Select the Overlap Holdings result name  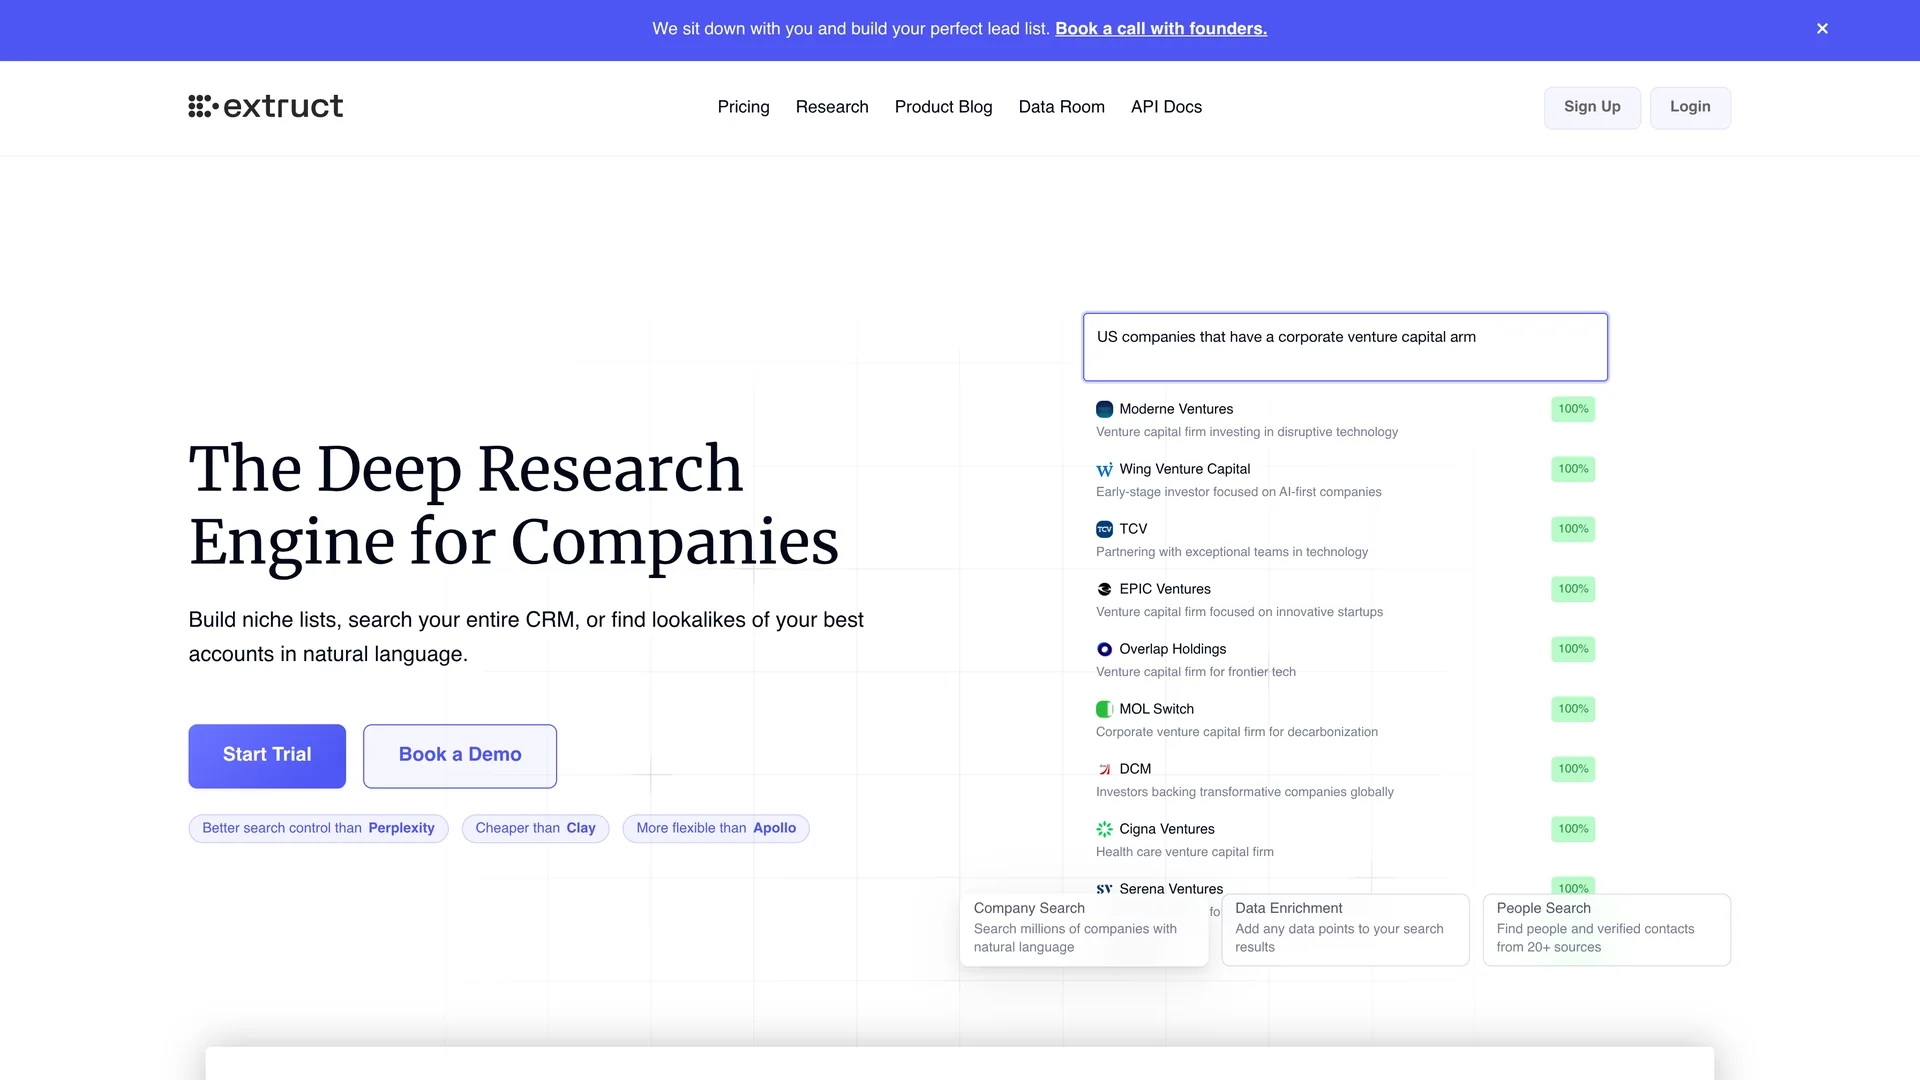point(1172,649)
